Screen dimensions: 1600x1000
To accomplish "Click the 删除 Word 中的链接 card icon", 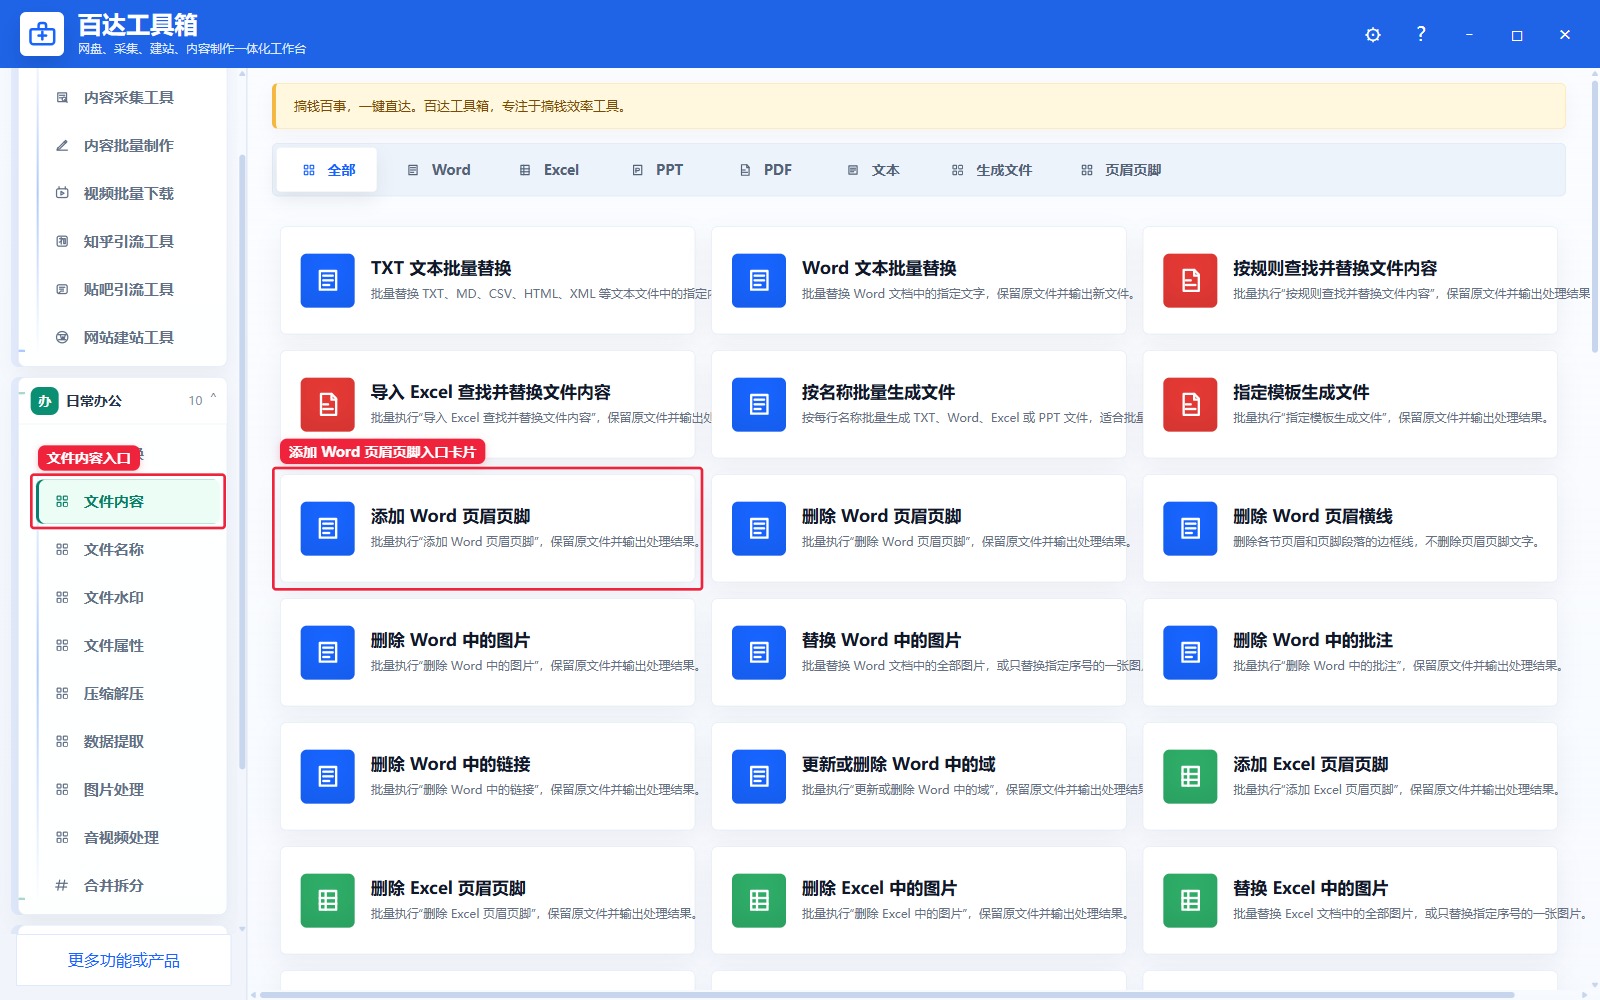I will pos(328,776).
